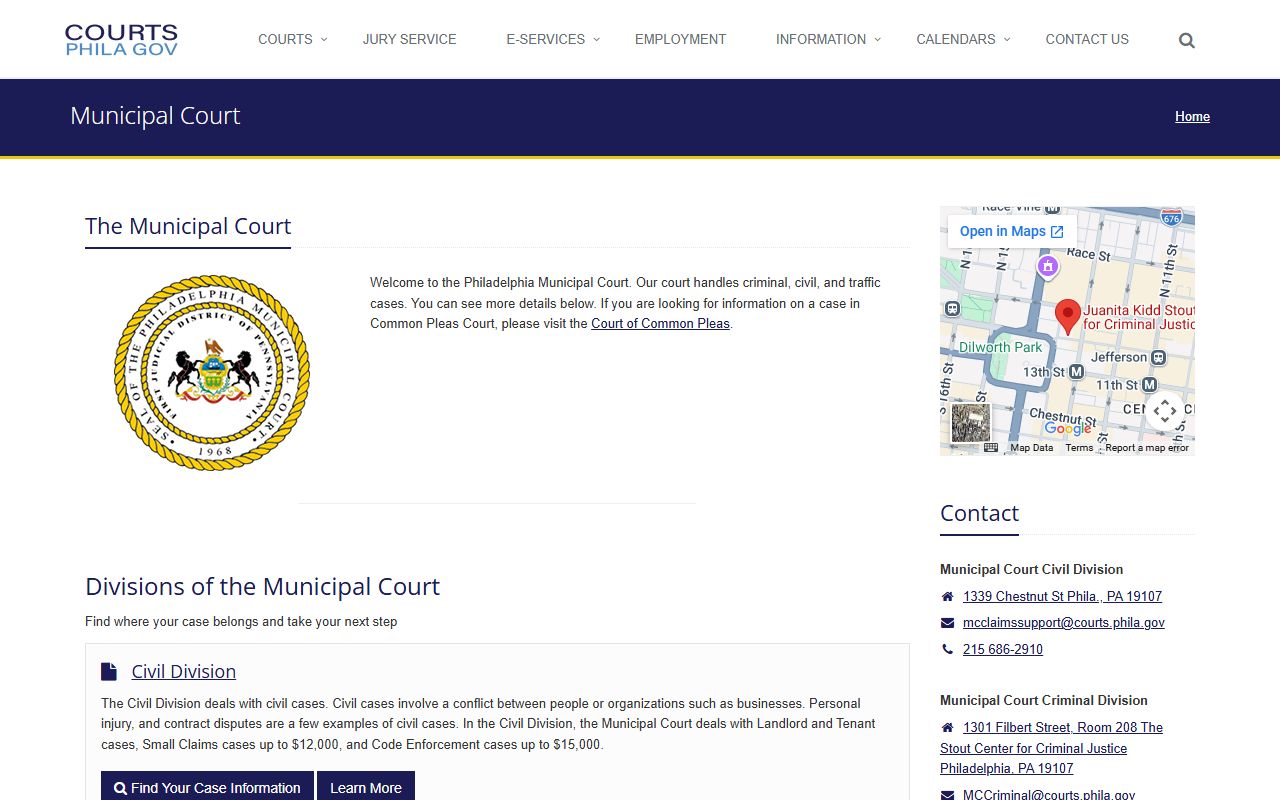This screenshot has height=800, width=1280.
Task: Click the Jefferson station marker icon
Action: tap(1158, 357)
